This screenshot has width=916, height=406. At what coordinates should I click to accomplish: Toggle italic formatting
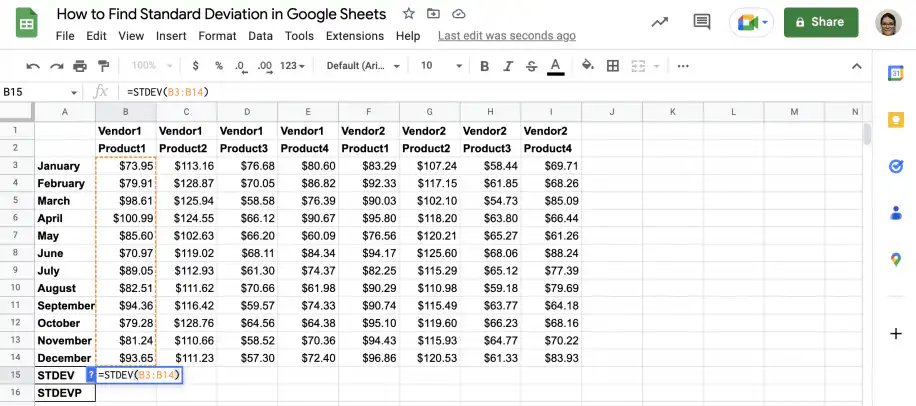point(508,66)
